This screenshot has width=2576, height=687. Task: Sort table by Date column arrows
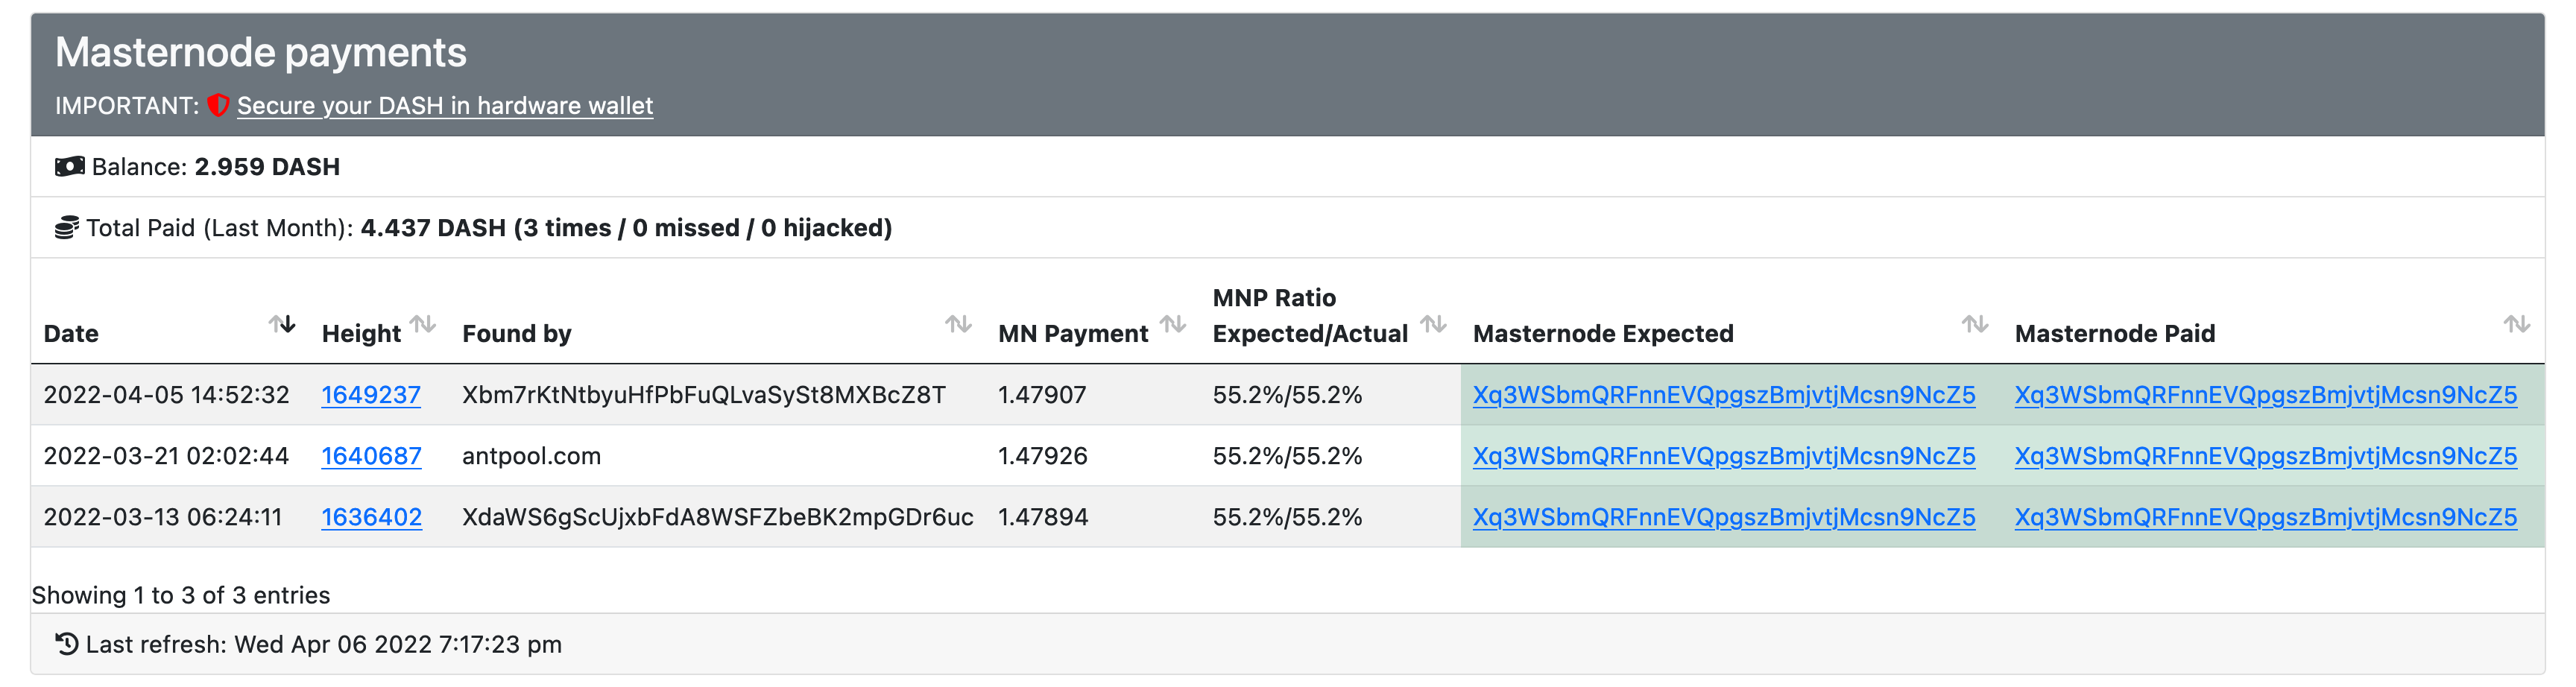(x=282, y=324)
